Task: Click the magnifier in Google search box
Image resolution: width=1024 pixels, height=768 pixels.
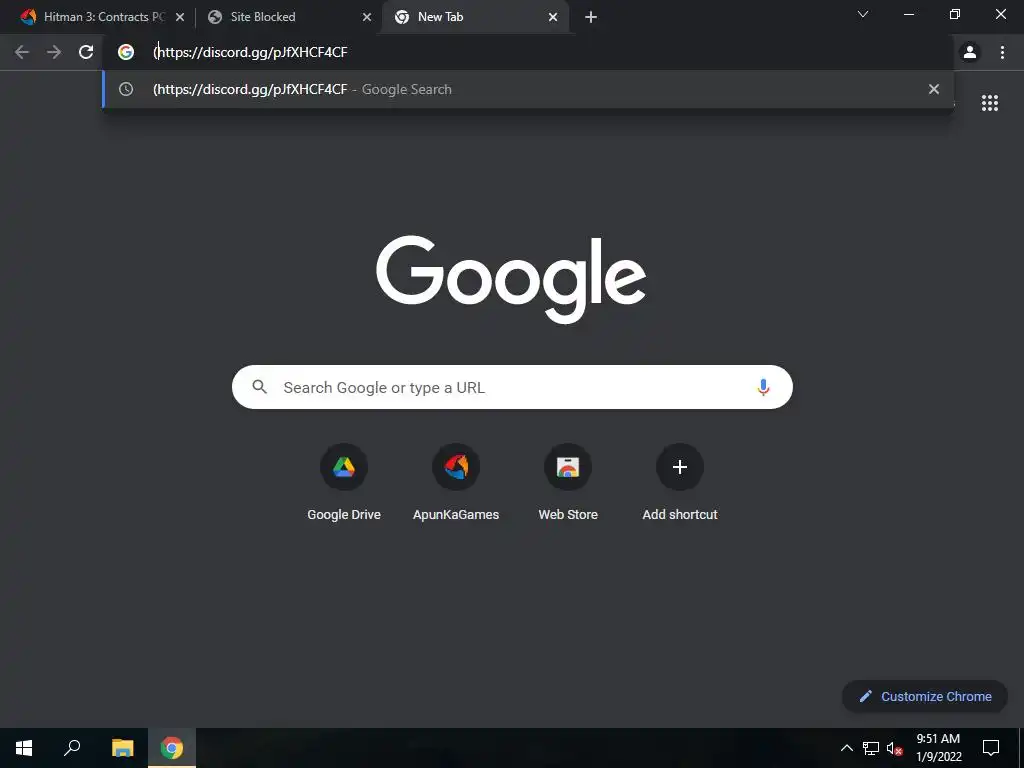Action: pyautogui.click(x=260, y=387)
